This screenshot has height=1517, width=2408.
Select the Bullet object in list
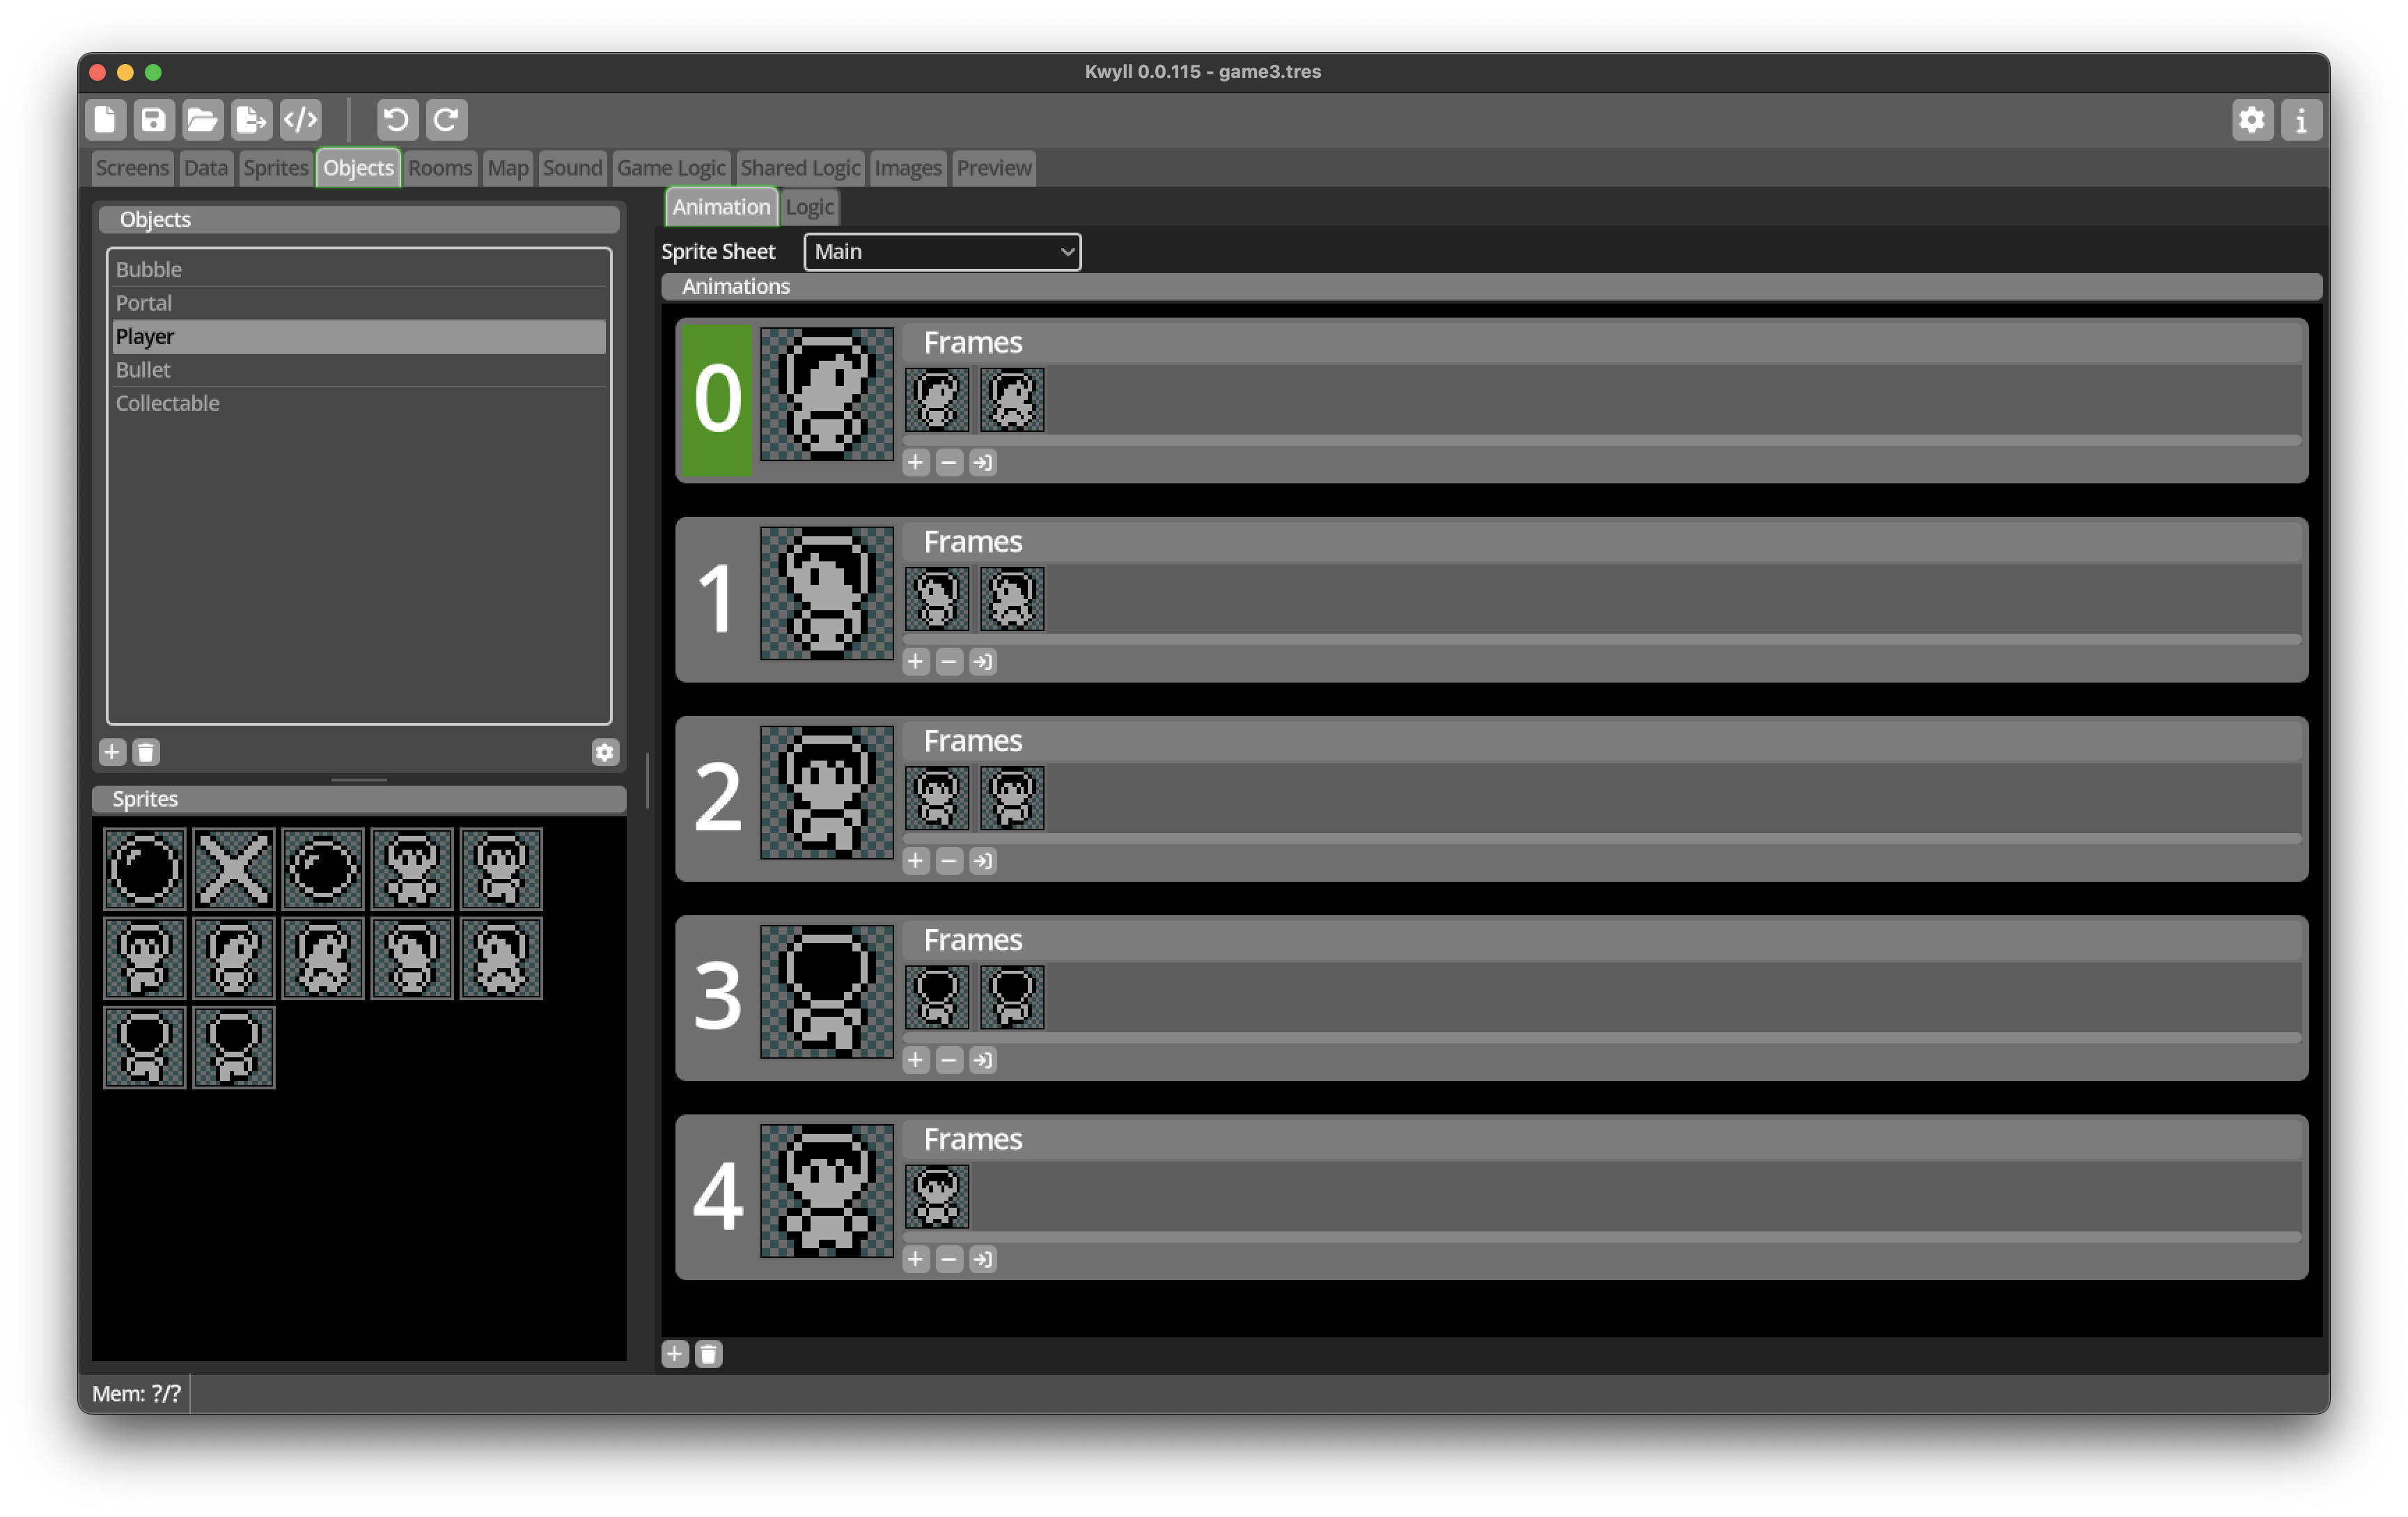(143, 370)
